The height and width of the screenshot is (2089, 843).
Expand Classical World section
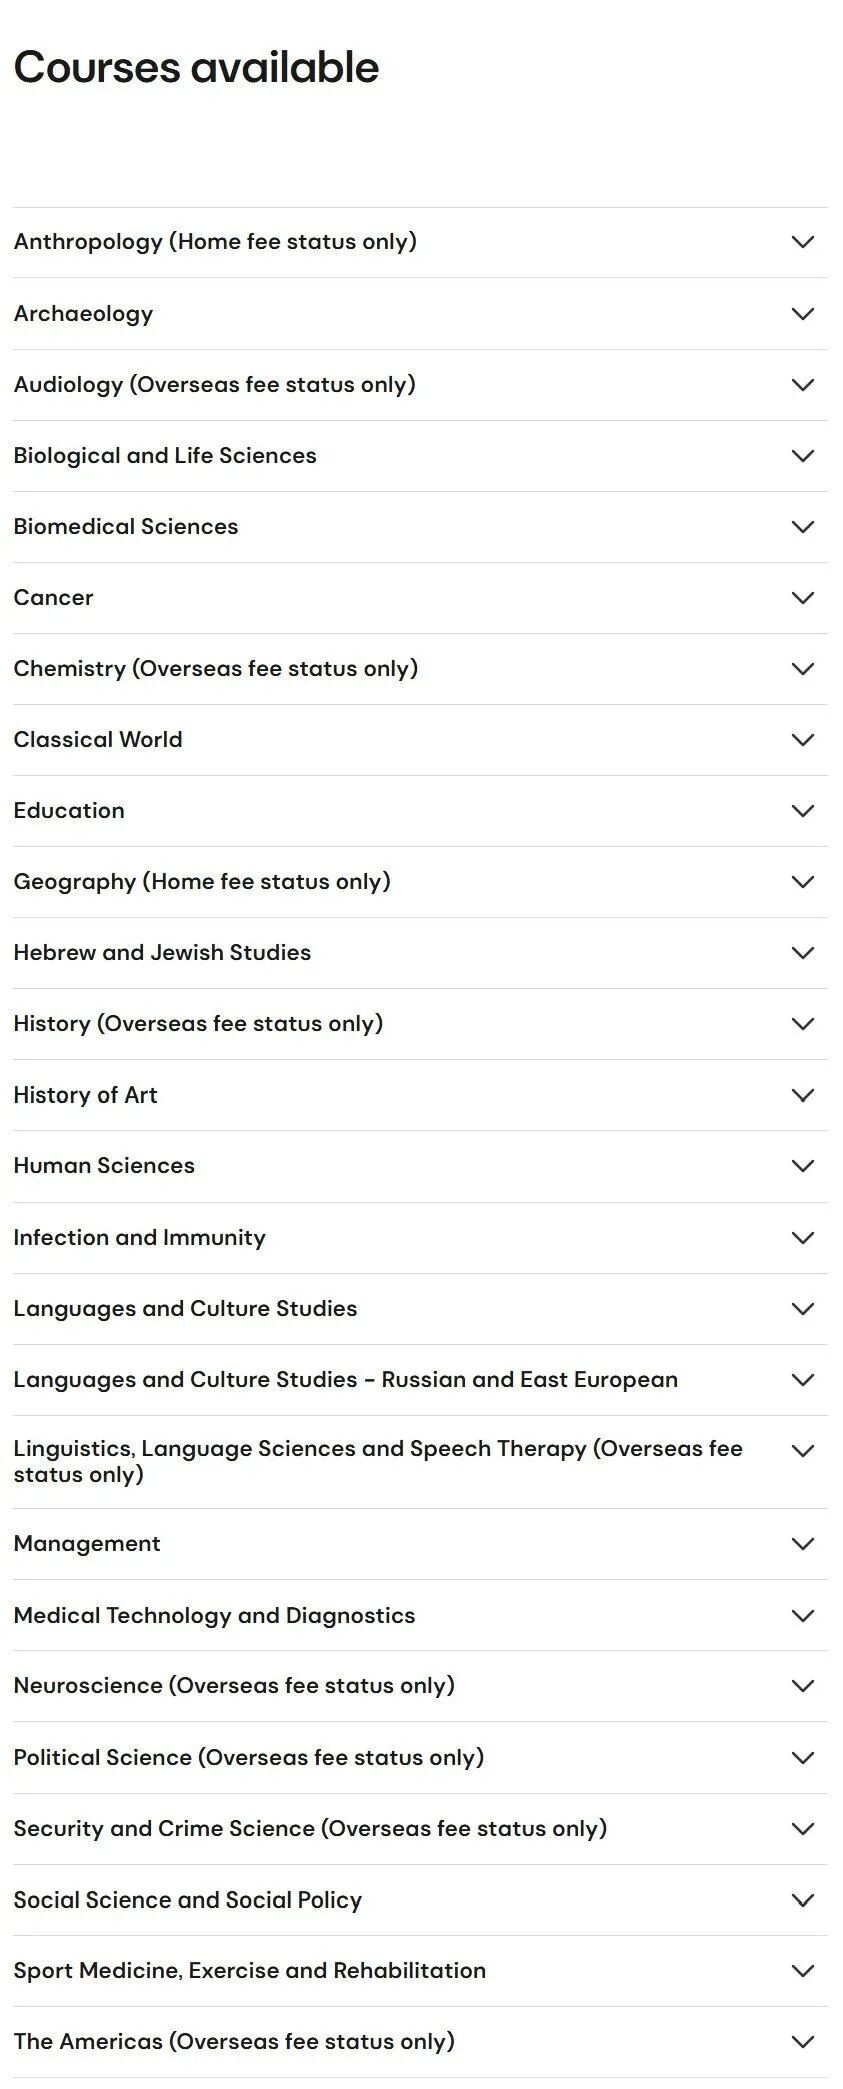point(420,740)
